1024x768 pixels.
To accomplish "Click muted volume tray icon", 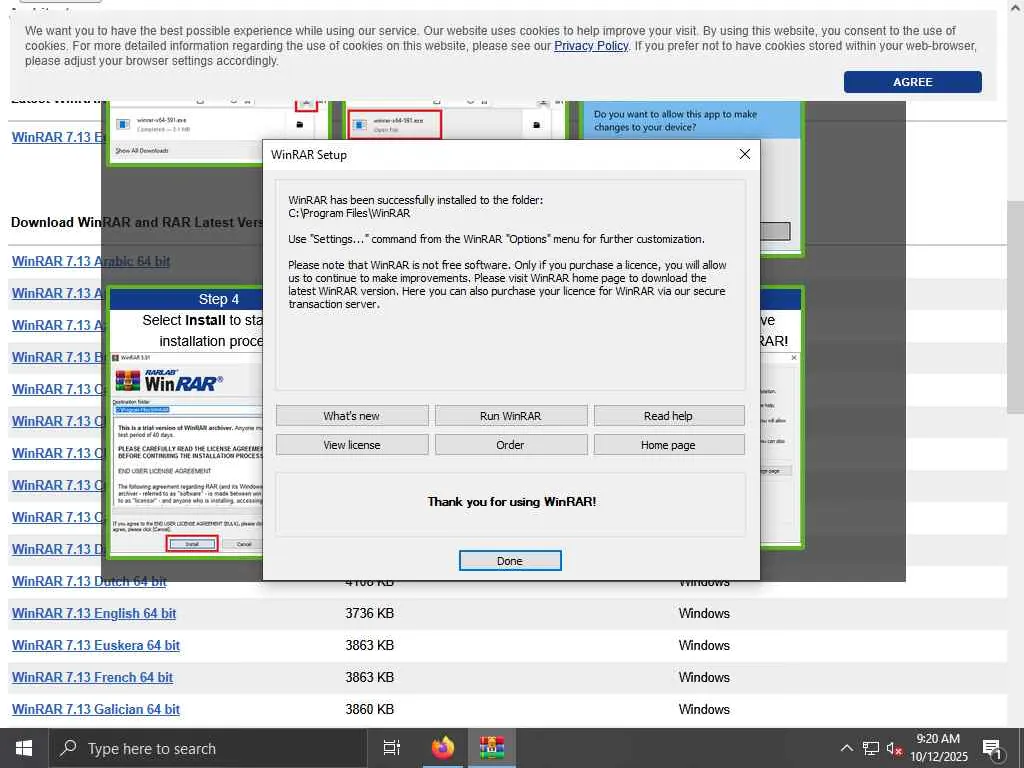I will click(894, 748).
